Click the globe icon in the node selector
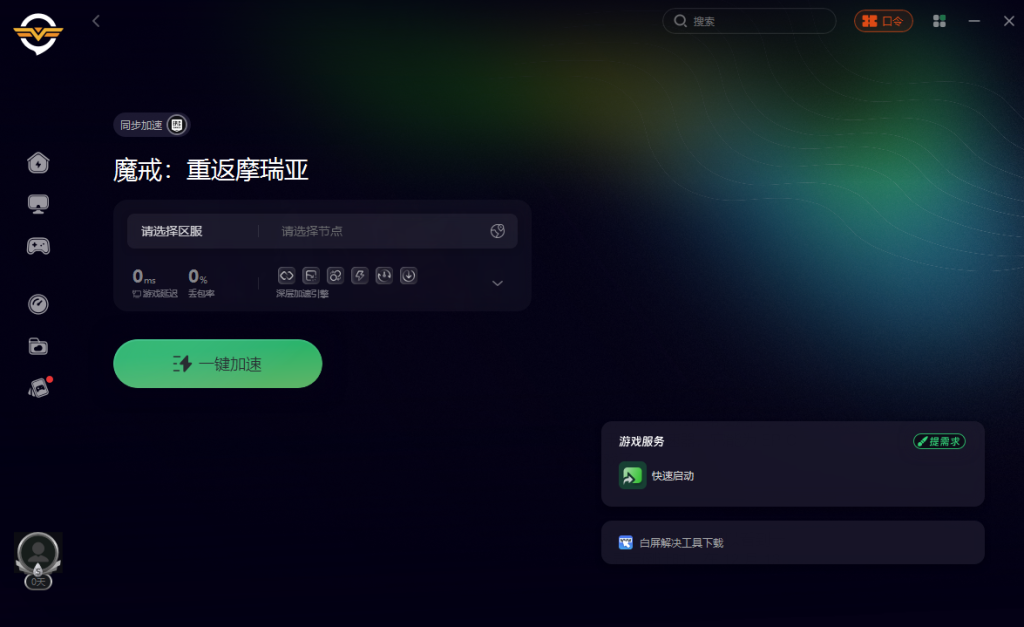 (x=498, y=231)
